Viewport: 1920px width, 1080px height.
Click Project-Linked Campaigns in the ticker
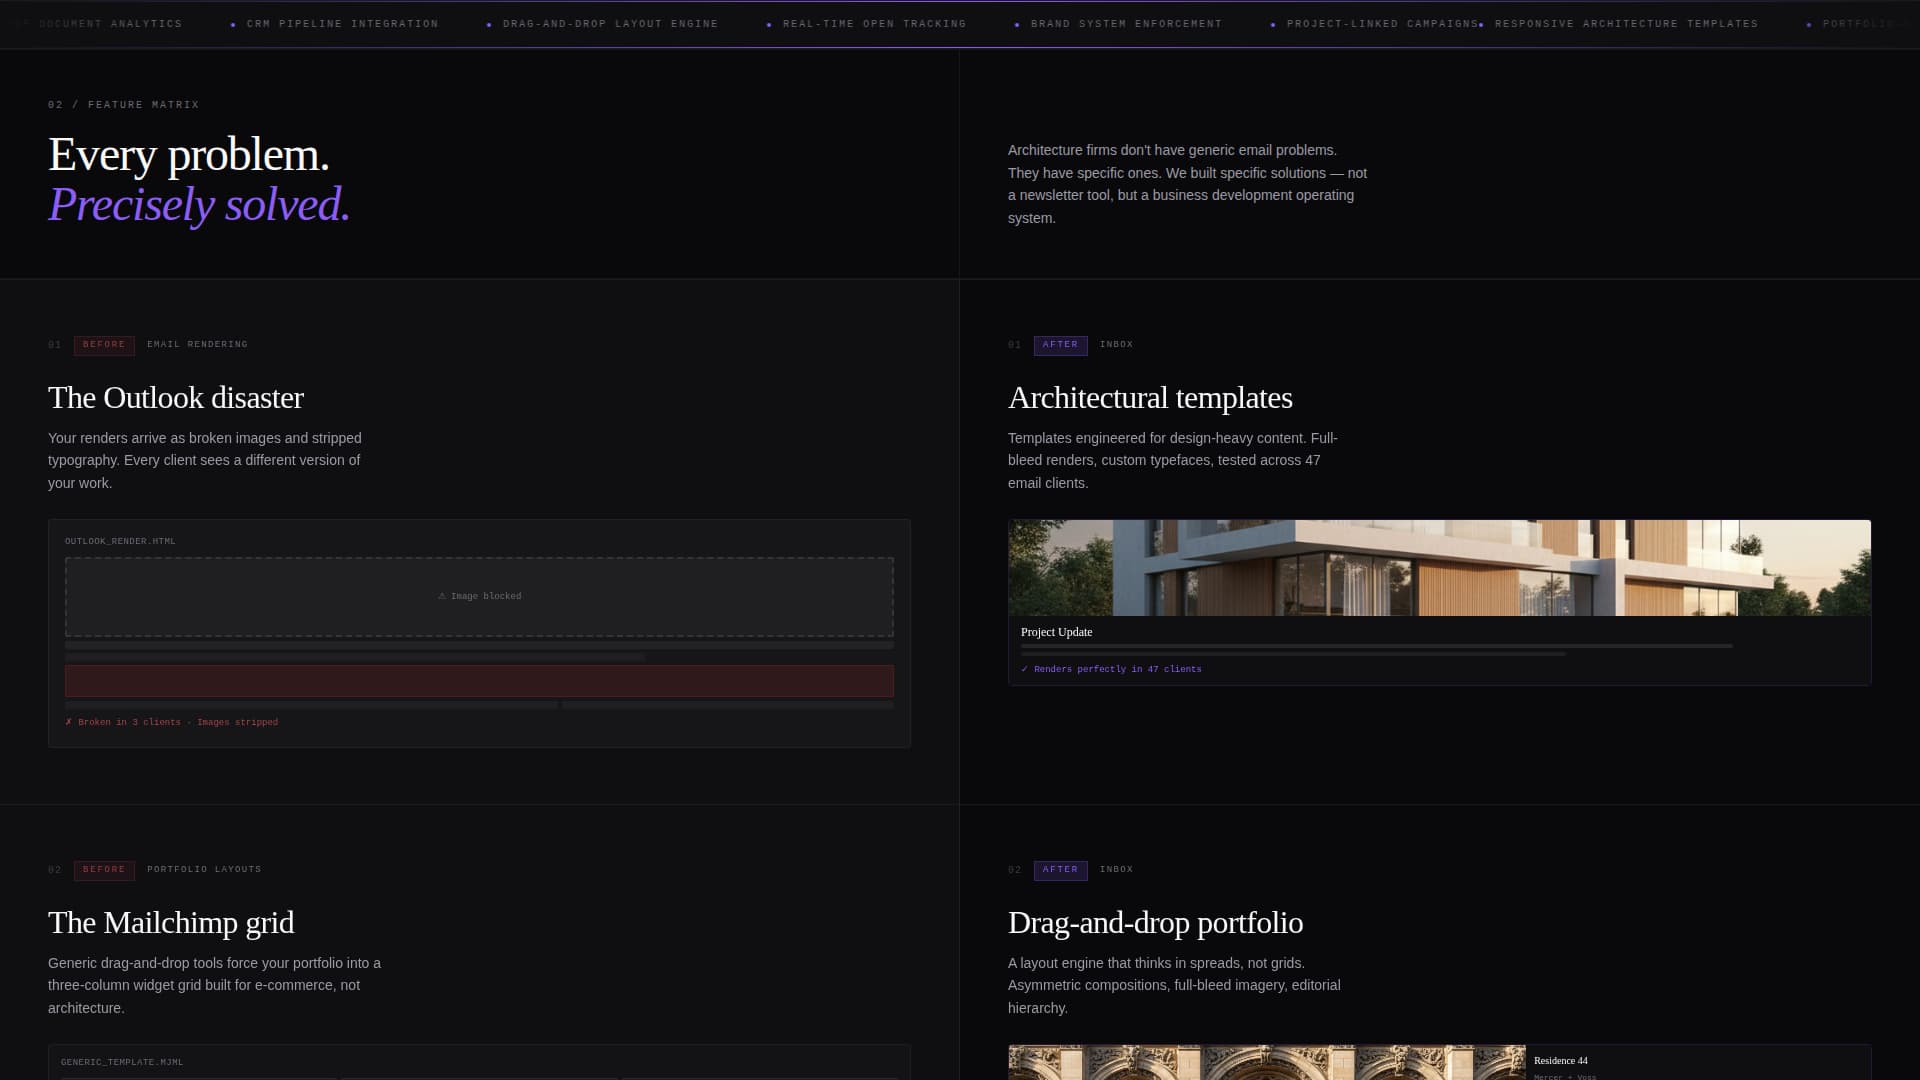(x=1382, y=24)
